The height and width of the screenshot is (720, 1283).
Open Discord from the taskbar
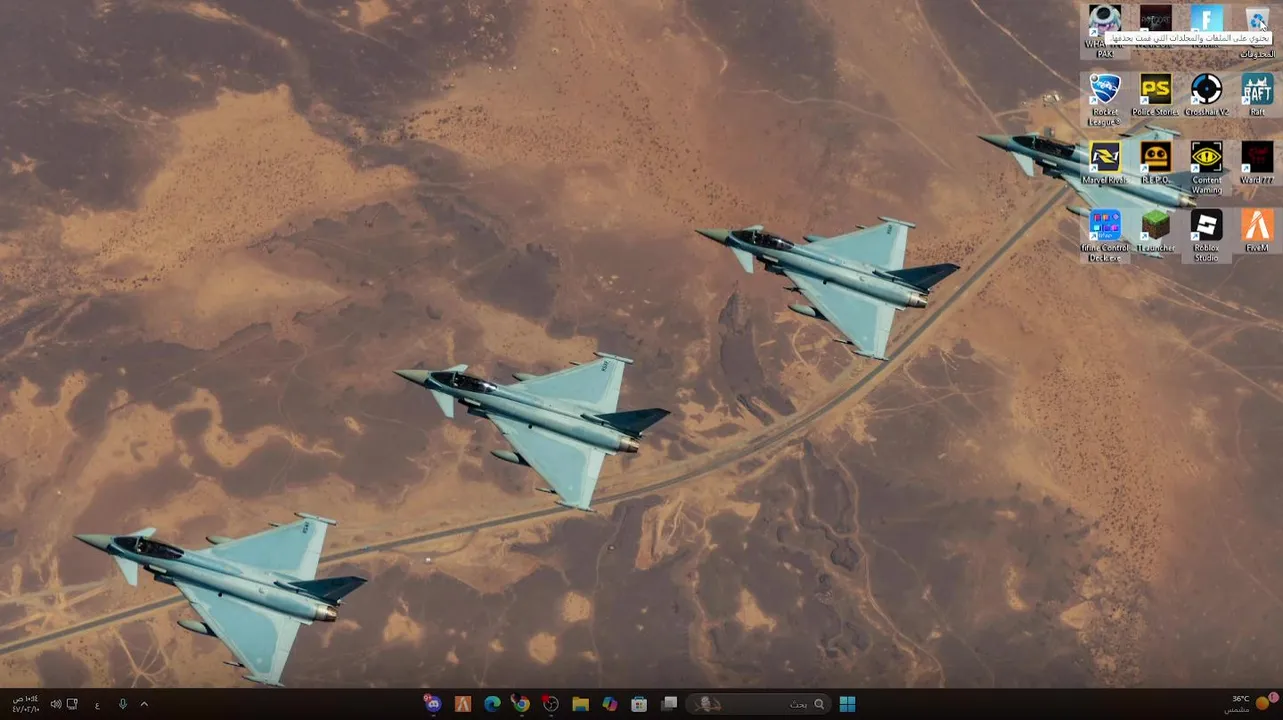[x=433, y=704]
